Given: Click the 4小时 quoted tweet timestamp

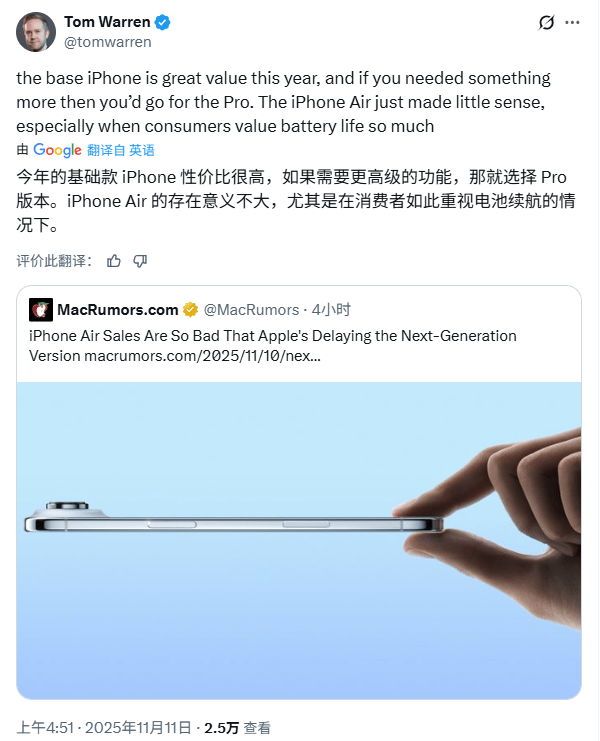Looking at the screenshot, I should coord(331,310).
